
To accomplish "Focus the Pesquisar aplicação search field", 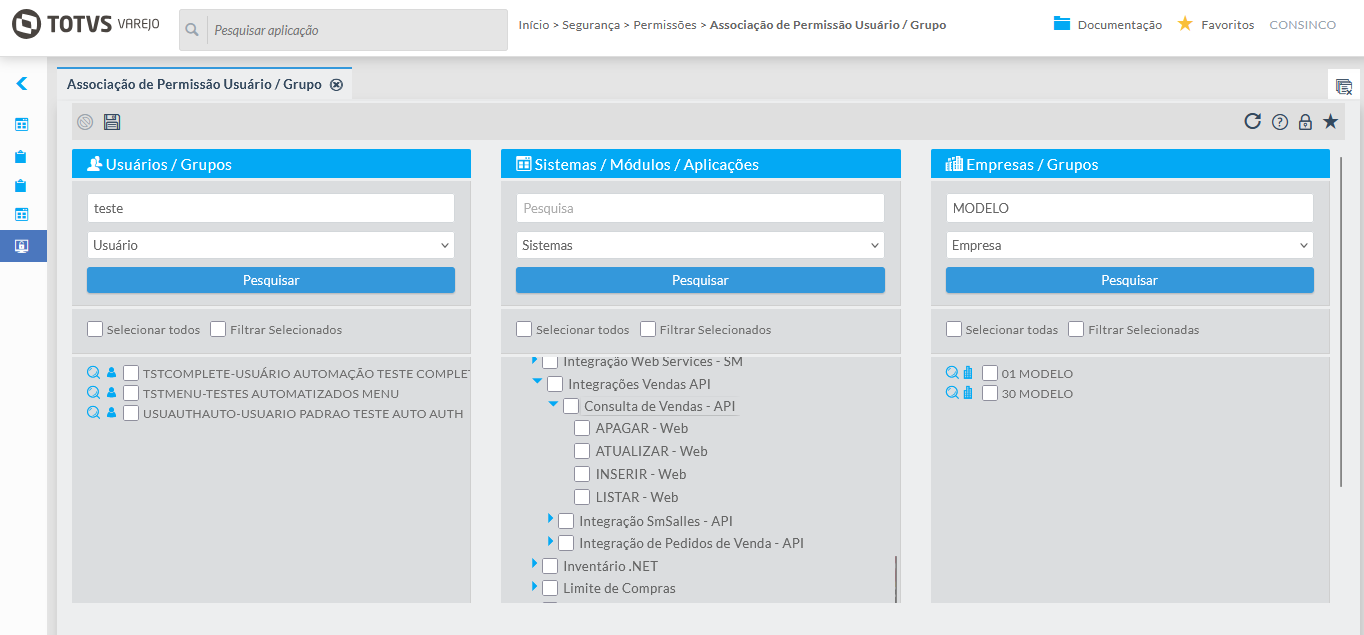I will coord(355,30).
